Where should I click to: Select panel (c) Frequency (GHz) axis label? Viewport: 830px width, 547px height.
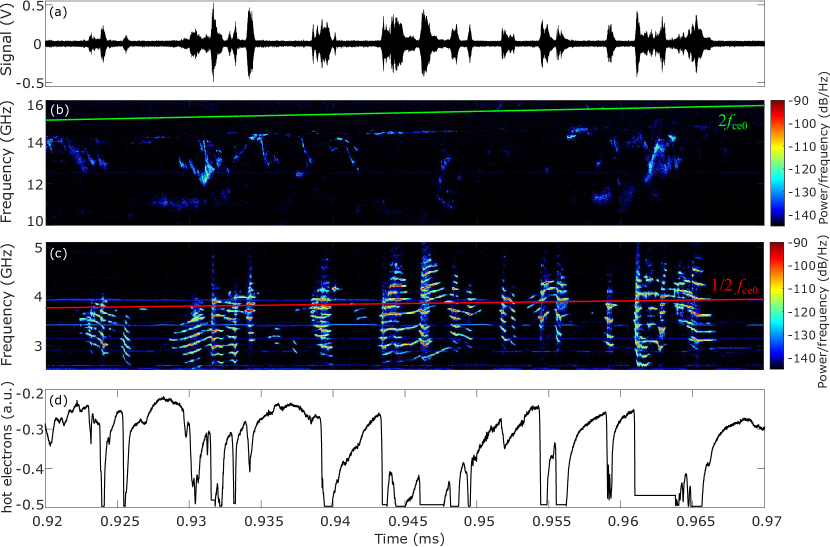tap(7, 306)
